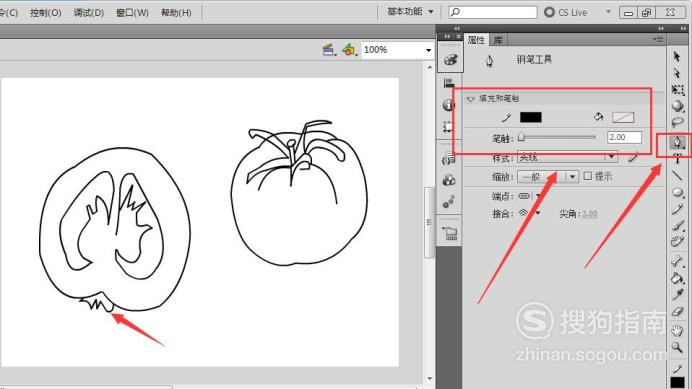The width and height of the screenshot is (692, 389).
Task: Select the Eyedropper tool
Action: (677, 295)
